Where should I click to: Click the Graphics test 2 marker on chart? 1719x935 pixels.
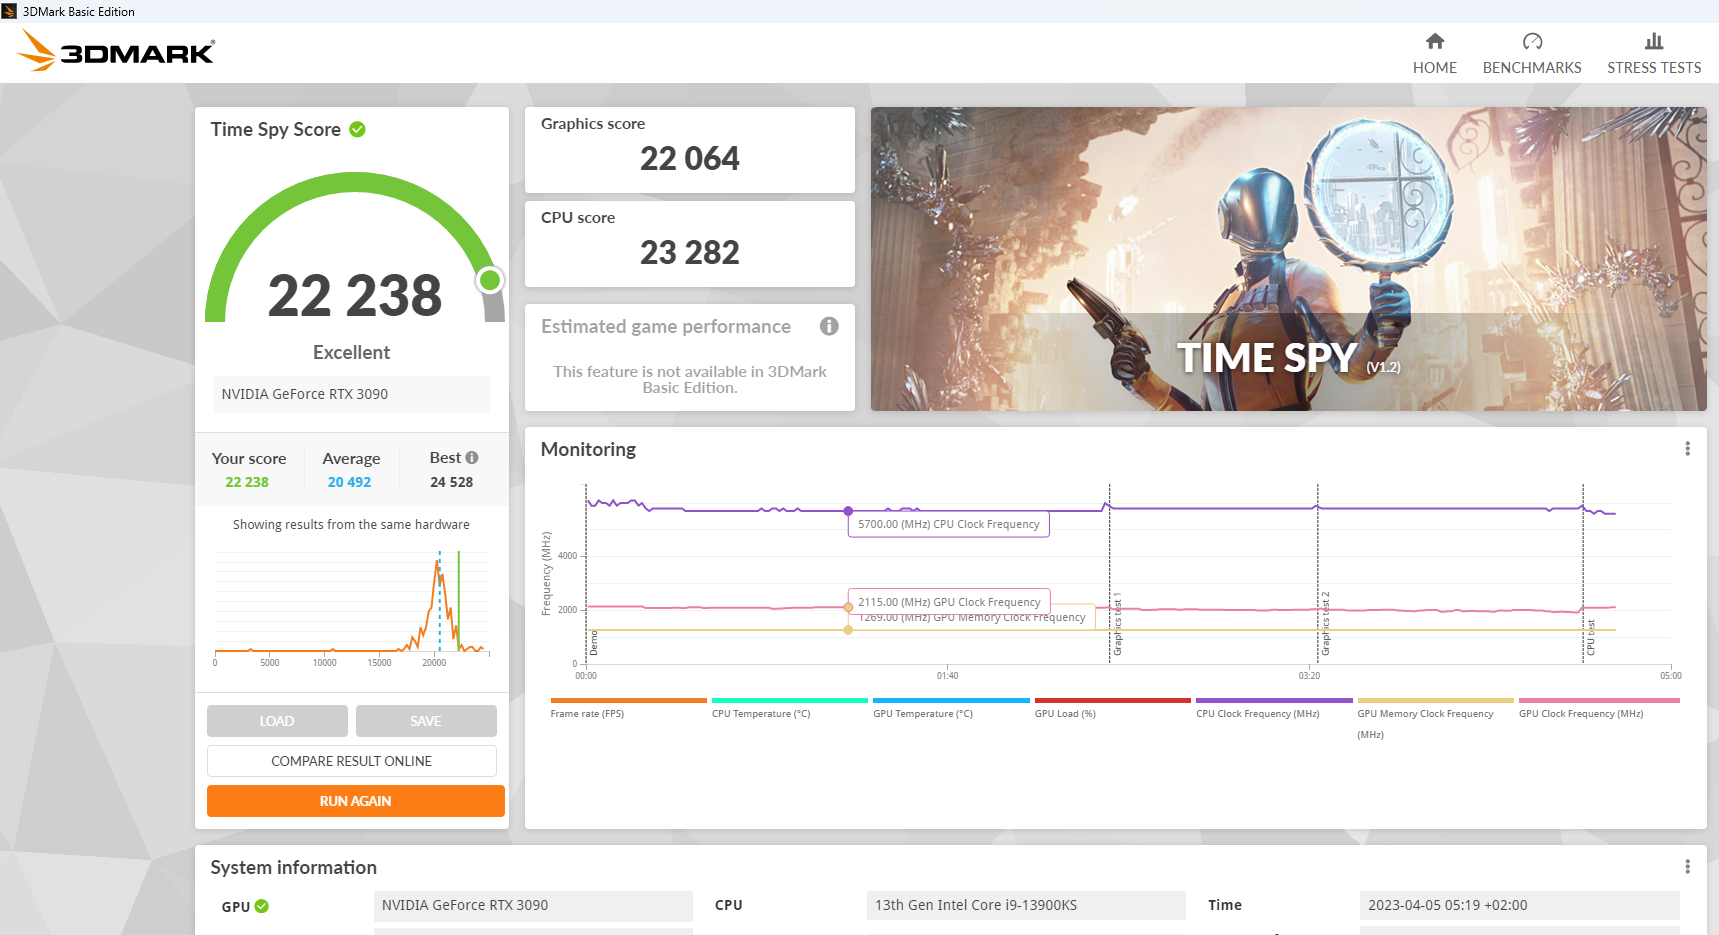point(1326,624)
